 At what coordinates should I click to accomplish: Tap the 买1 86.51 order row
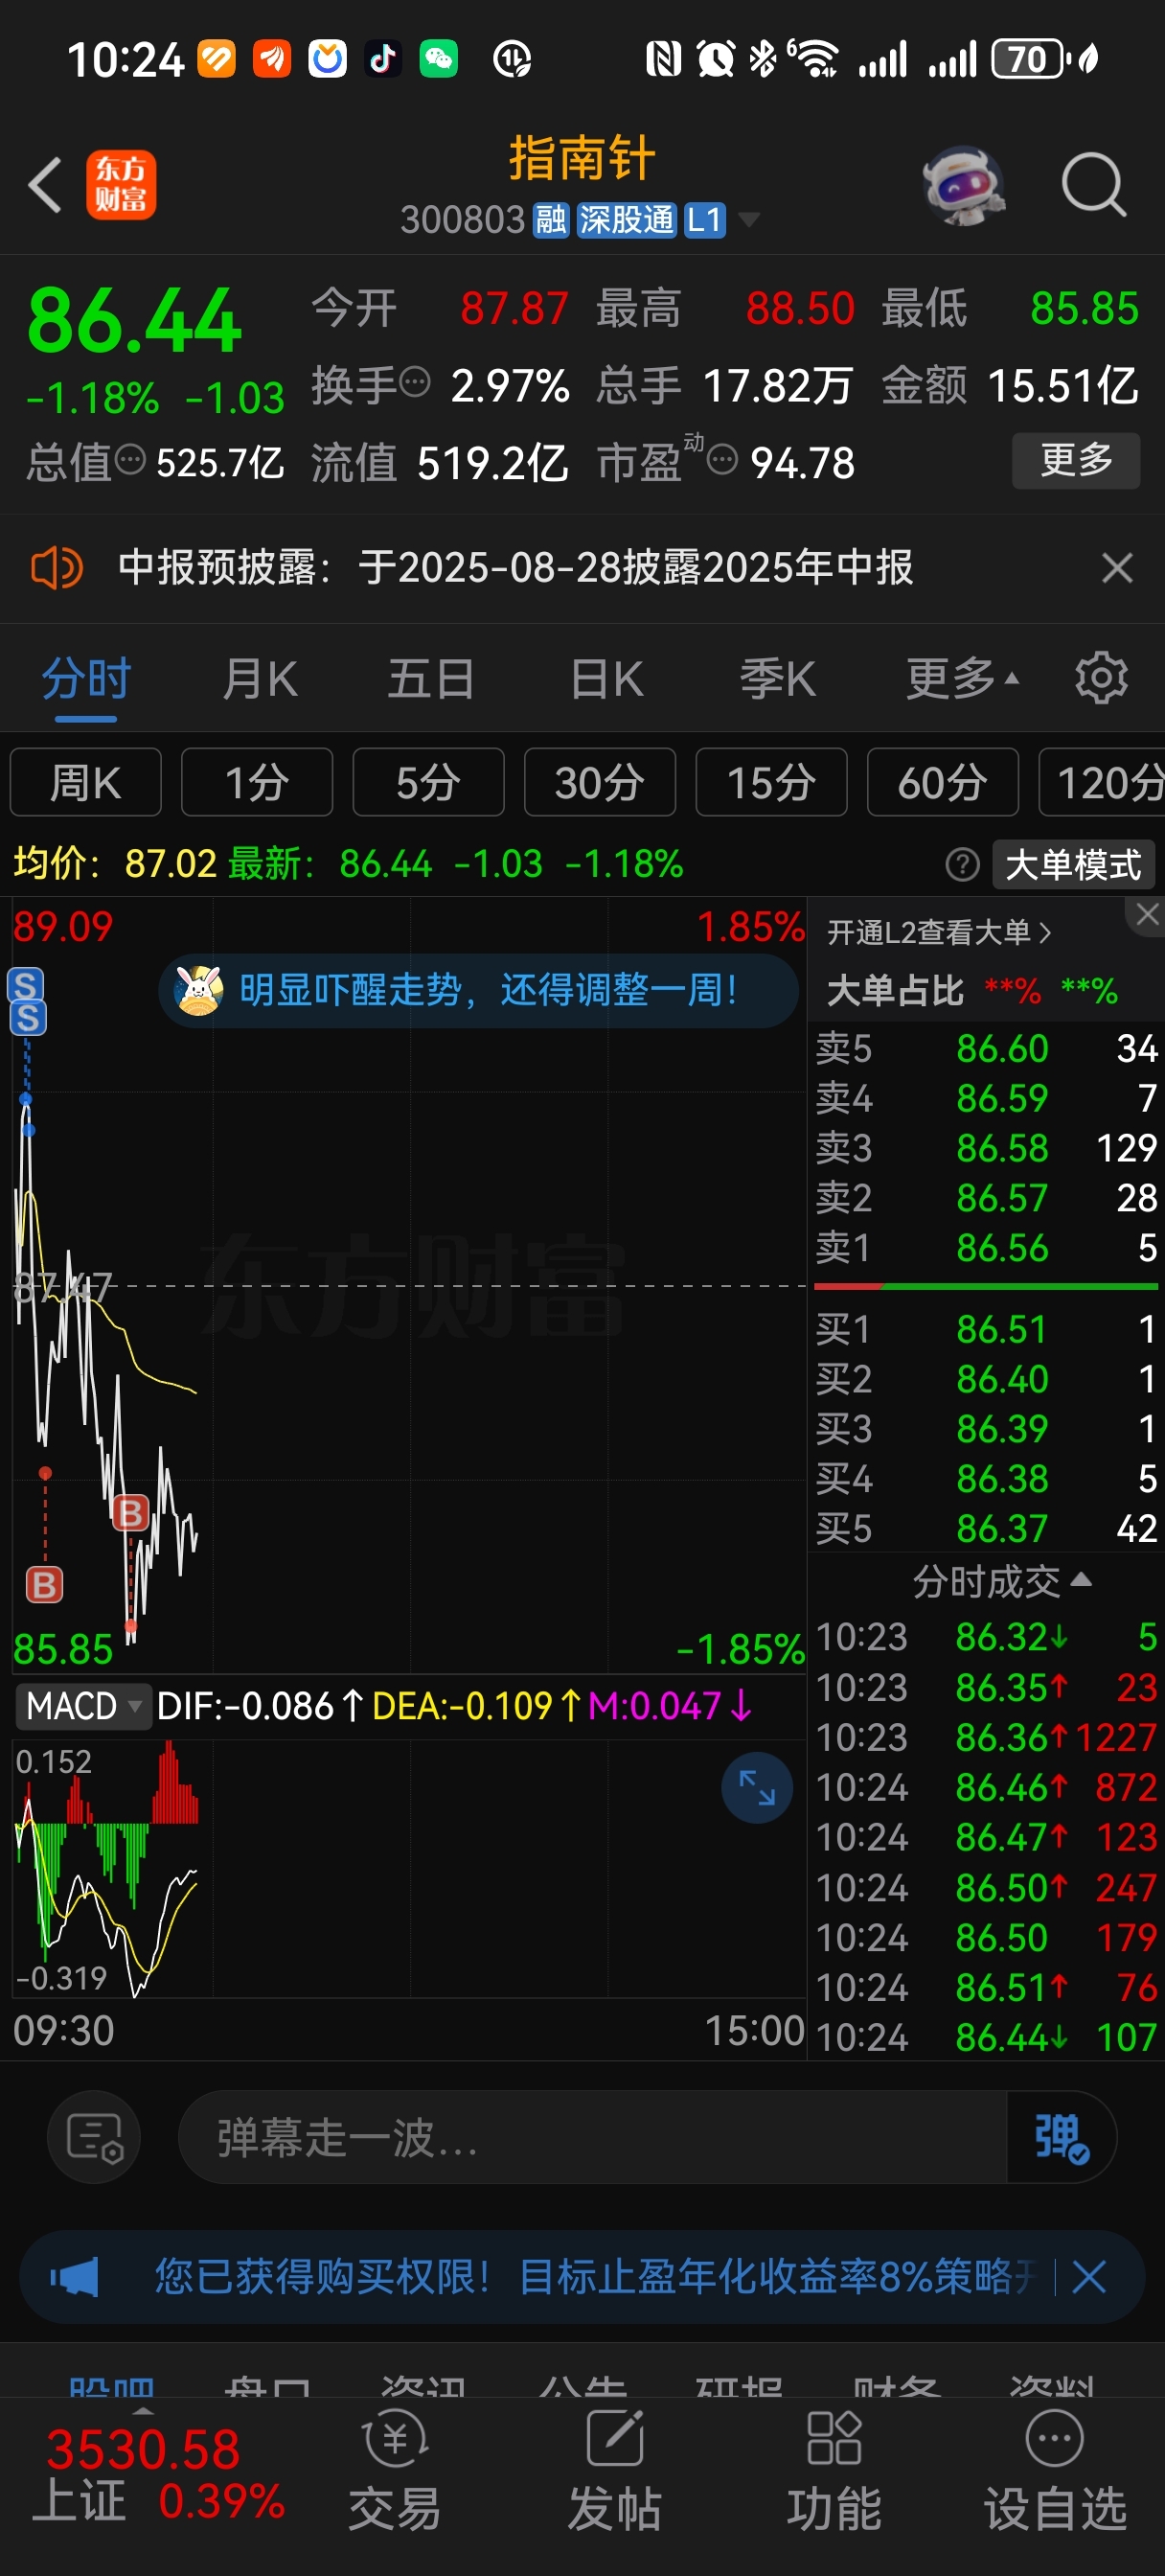[x=986, y=1329]
